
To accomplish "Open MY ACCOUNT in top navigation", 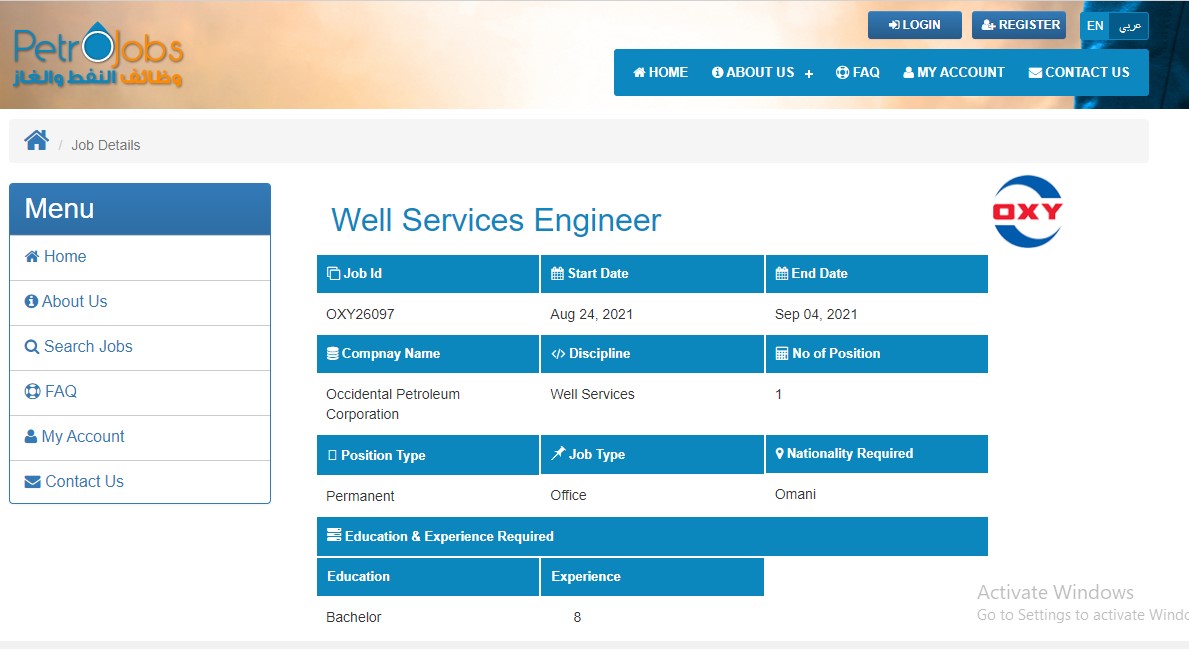I will [x=954, y=73].
